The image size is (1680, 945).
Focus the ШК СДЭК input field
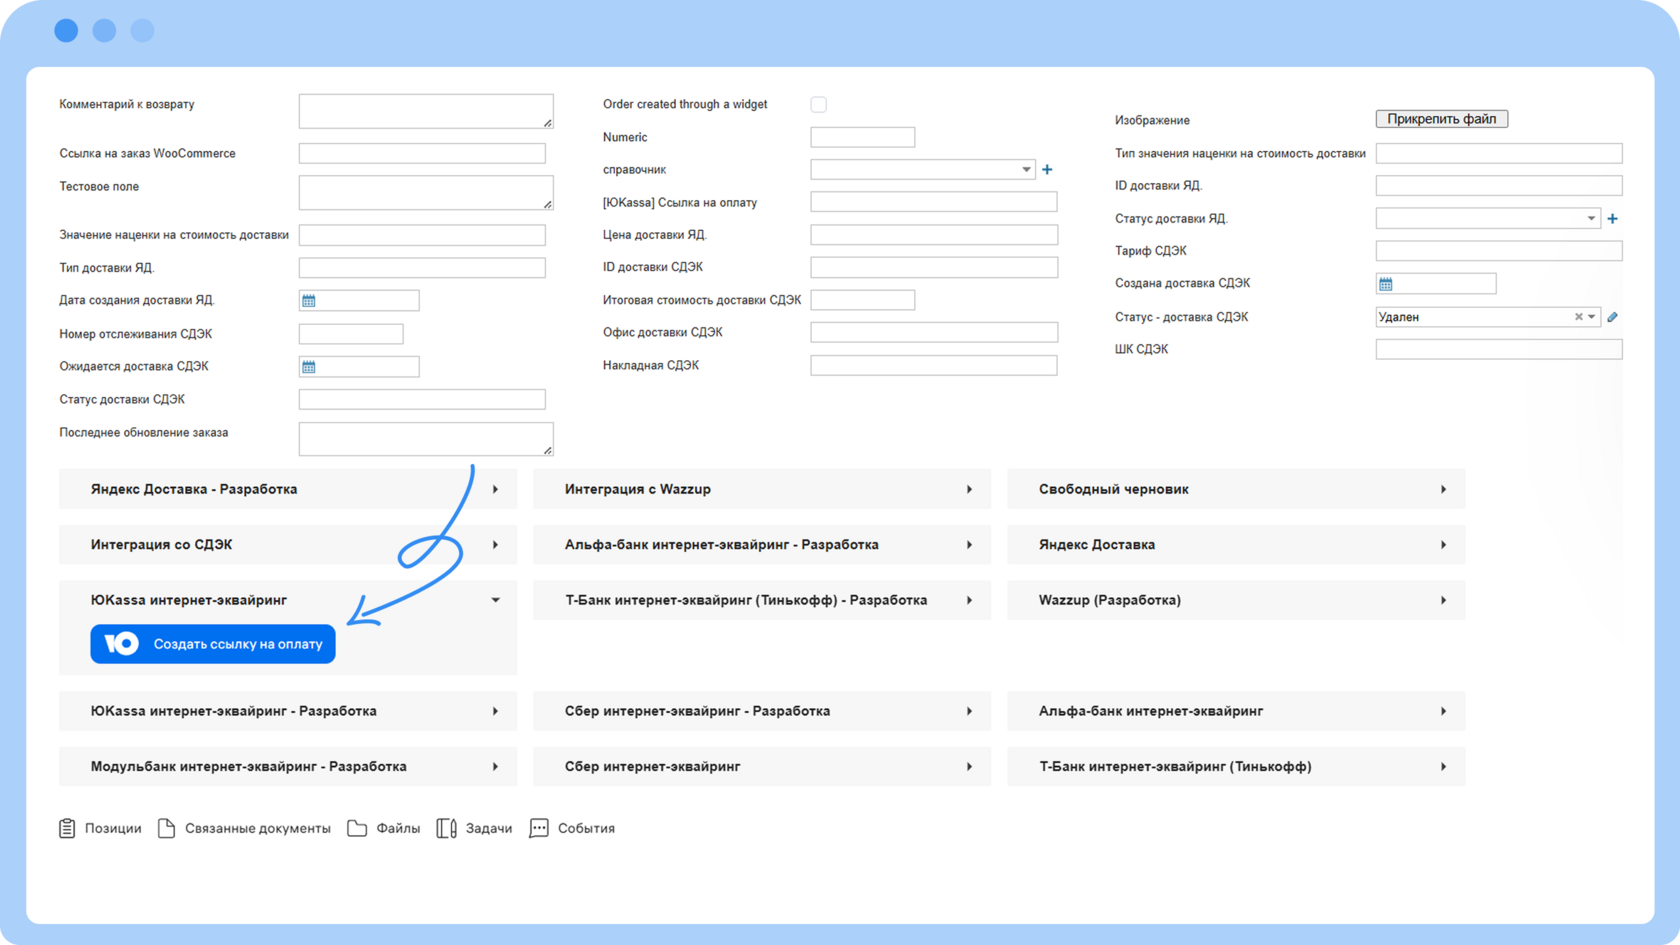(1499, 349)
